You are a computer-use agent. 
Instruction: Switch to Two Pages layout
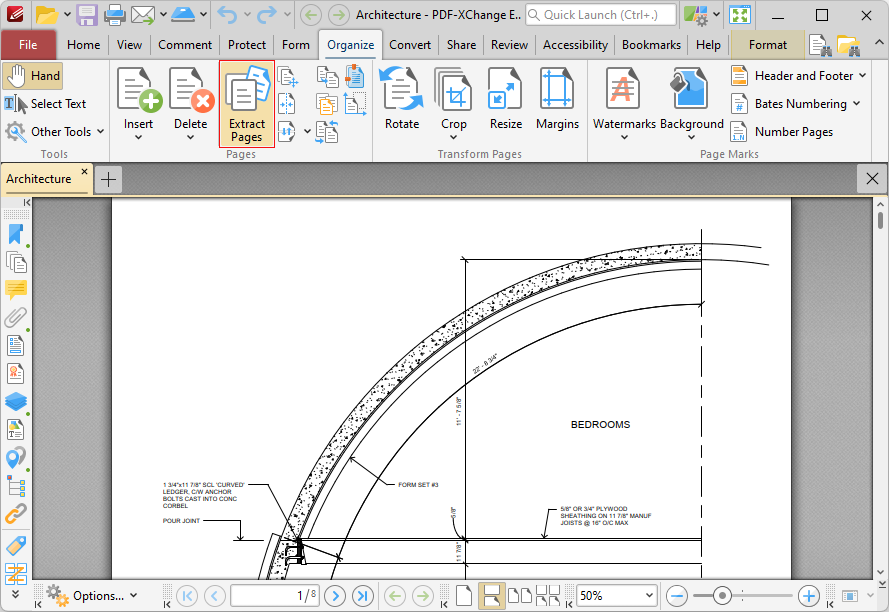[x=519, y=596]
